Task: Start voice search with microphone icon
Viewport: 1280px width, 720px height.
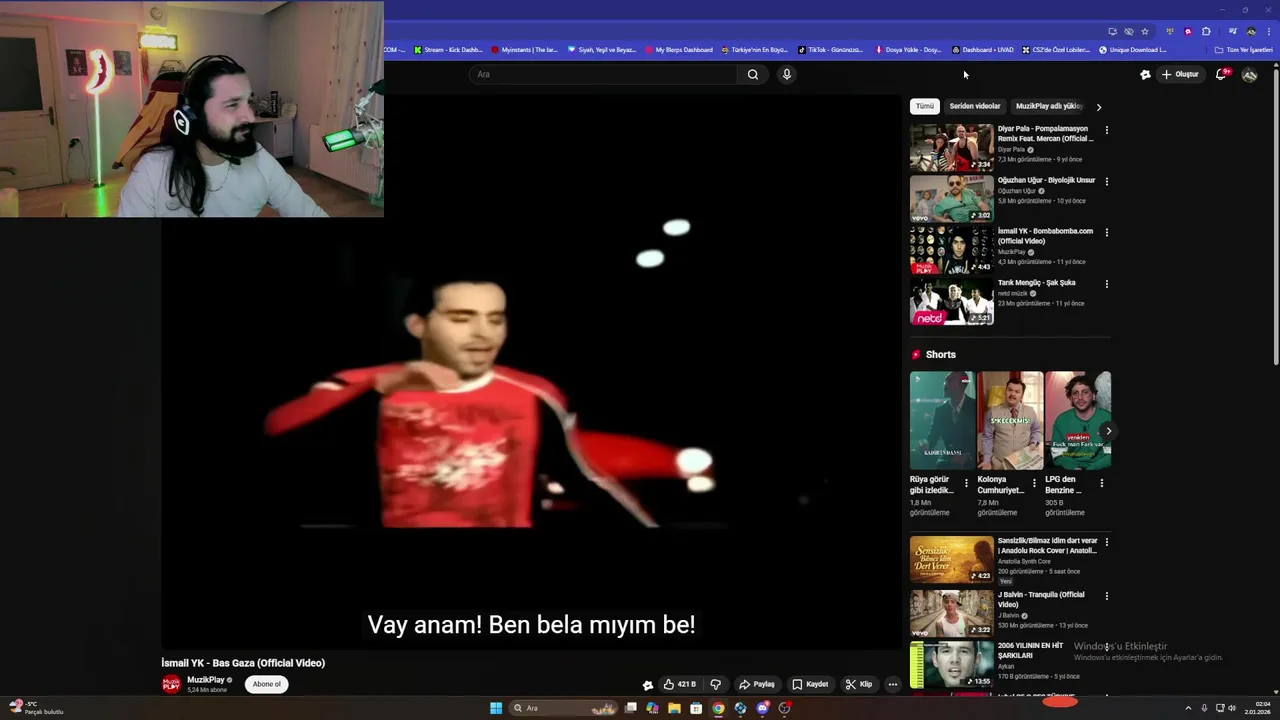Action: 787,74
